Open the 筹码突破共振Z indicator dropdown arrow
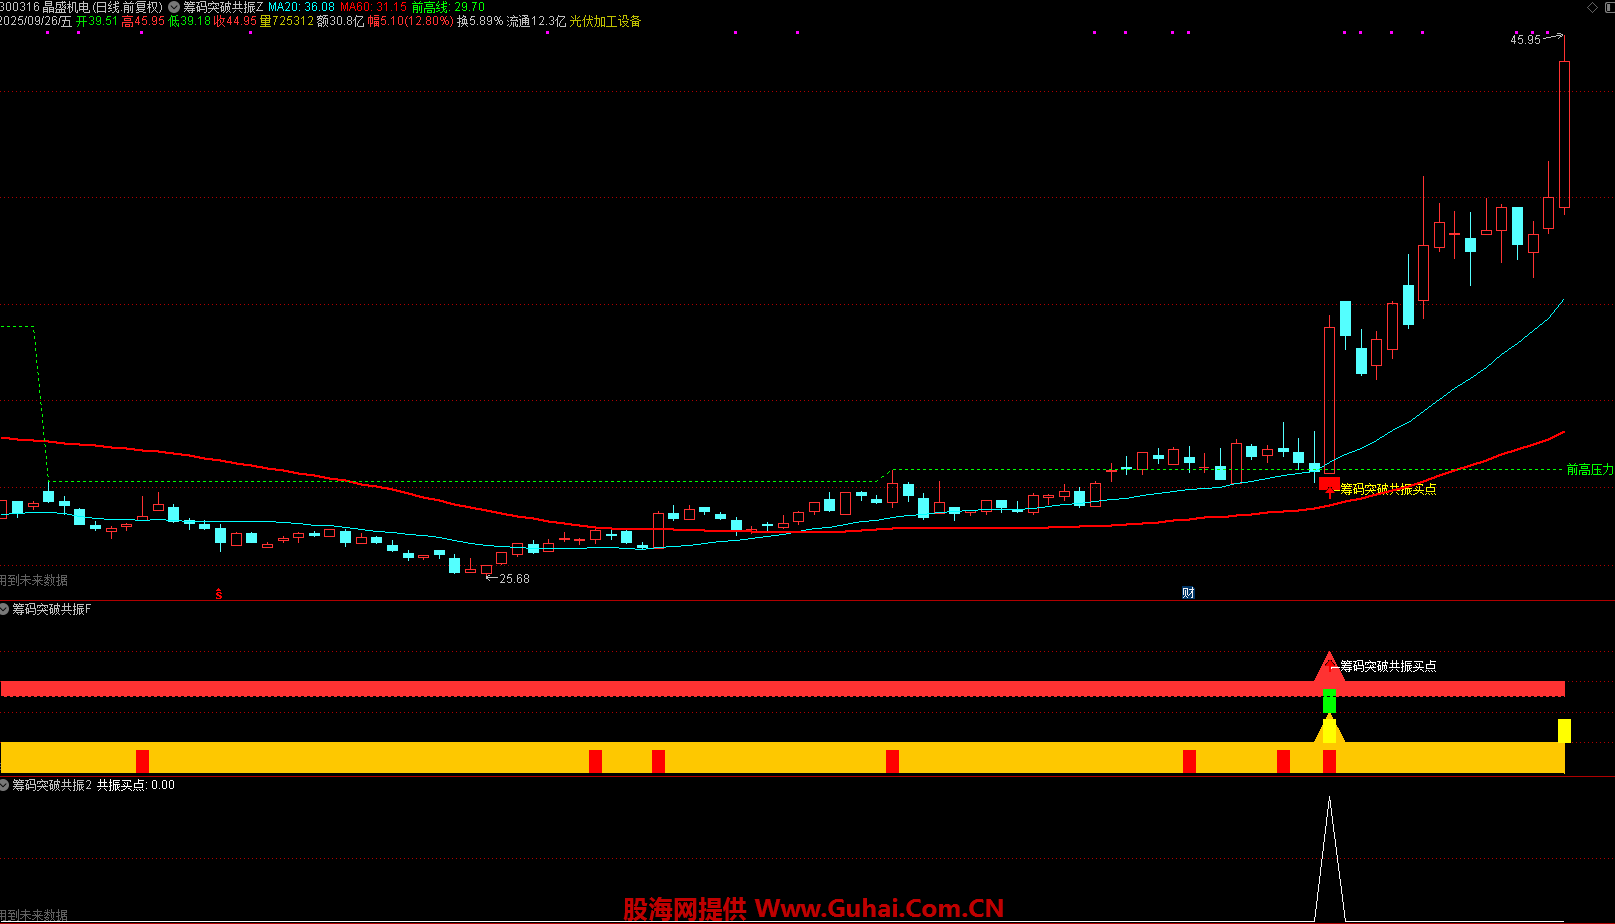 coord(174,7)
